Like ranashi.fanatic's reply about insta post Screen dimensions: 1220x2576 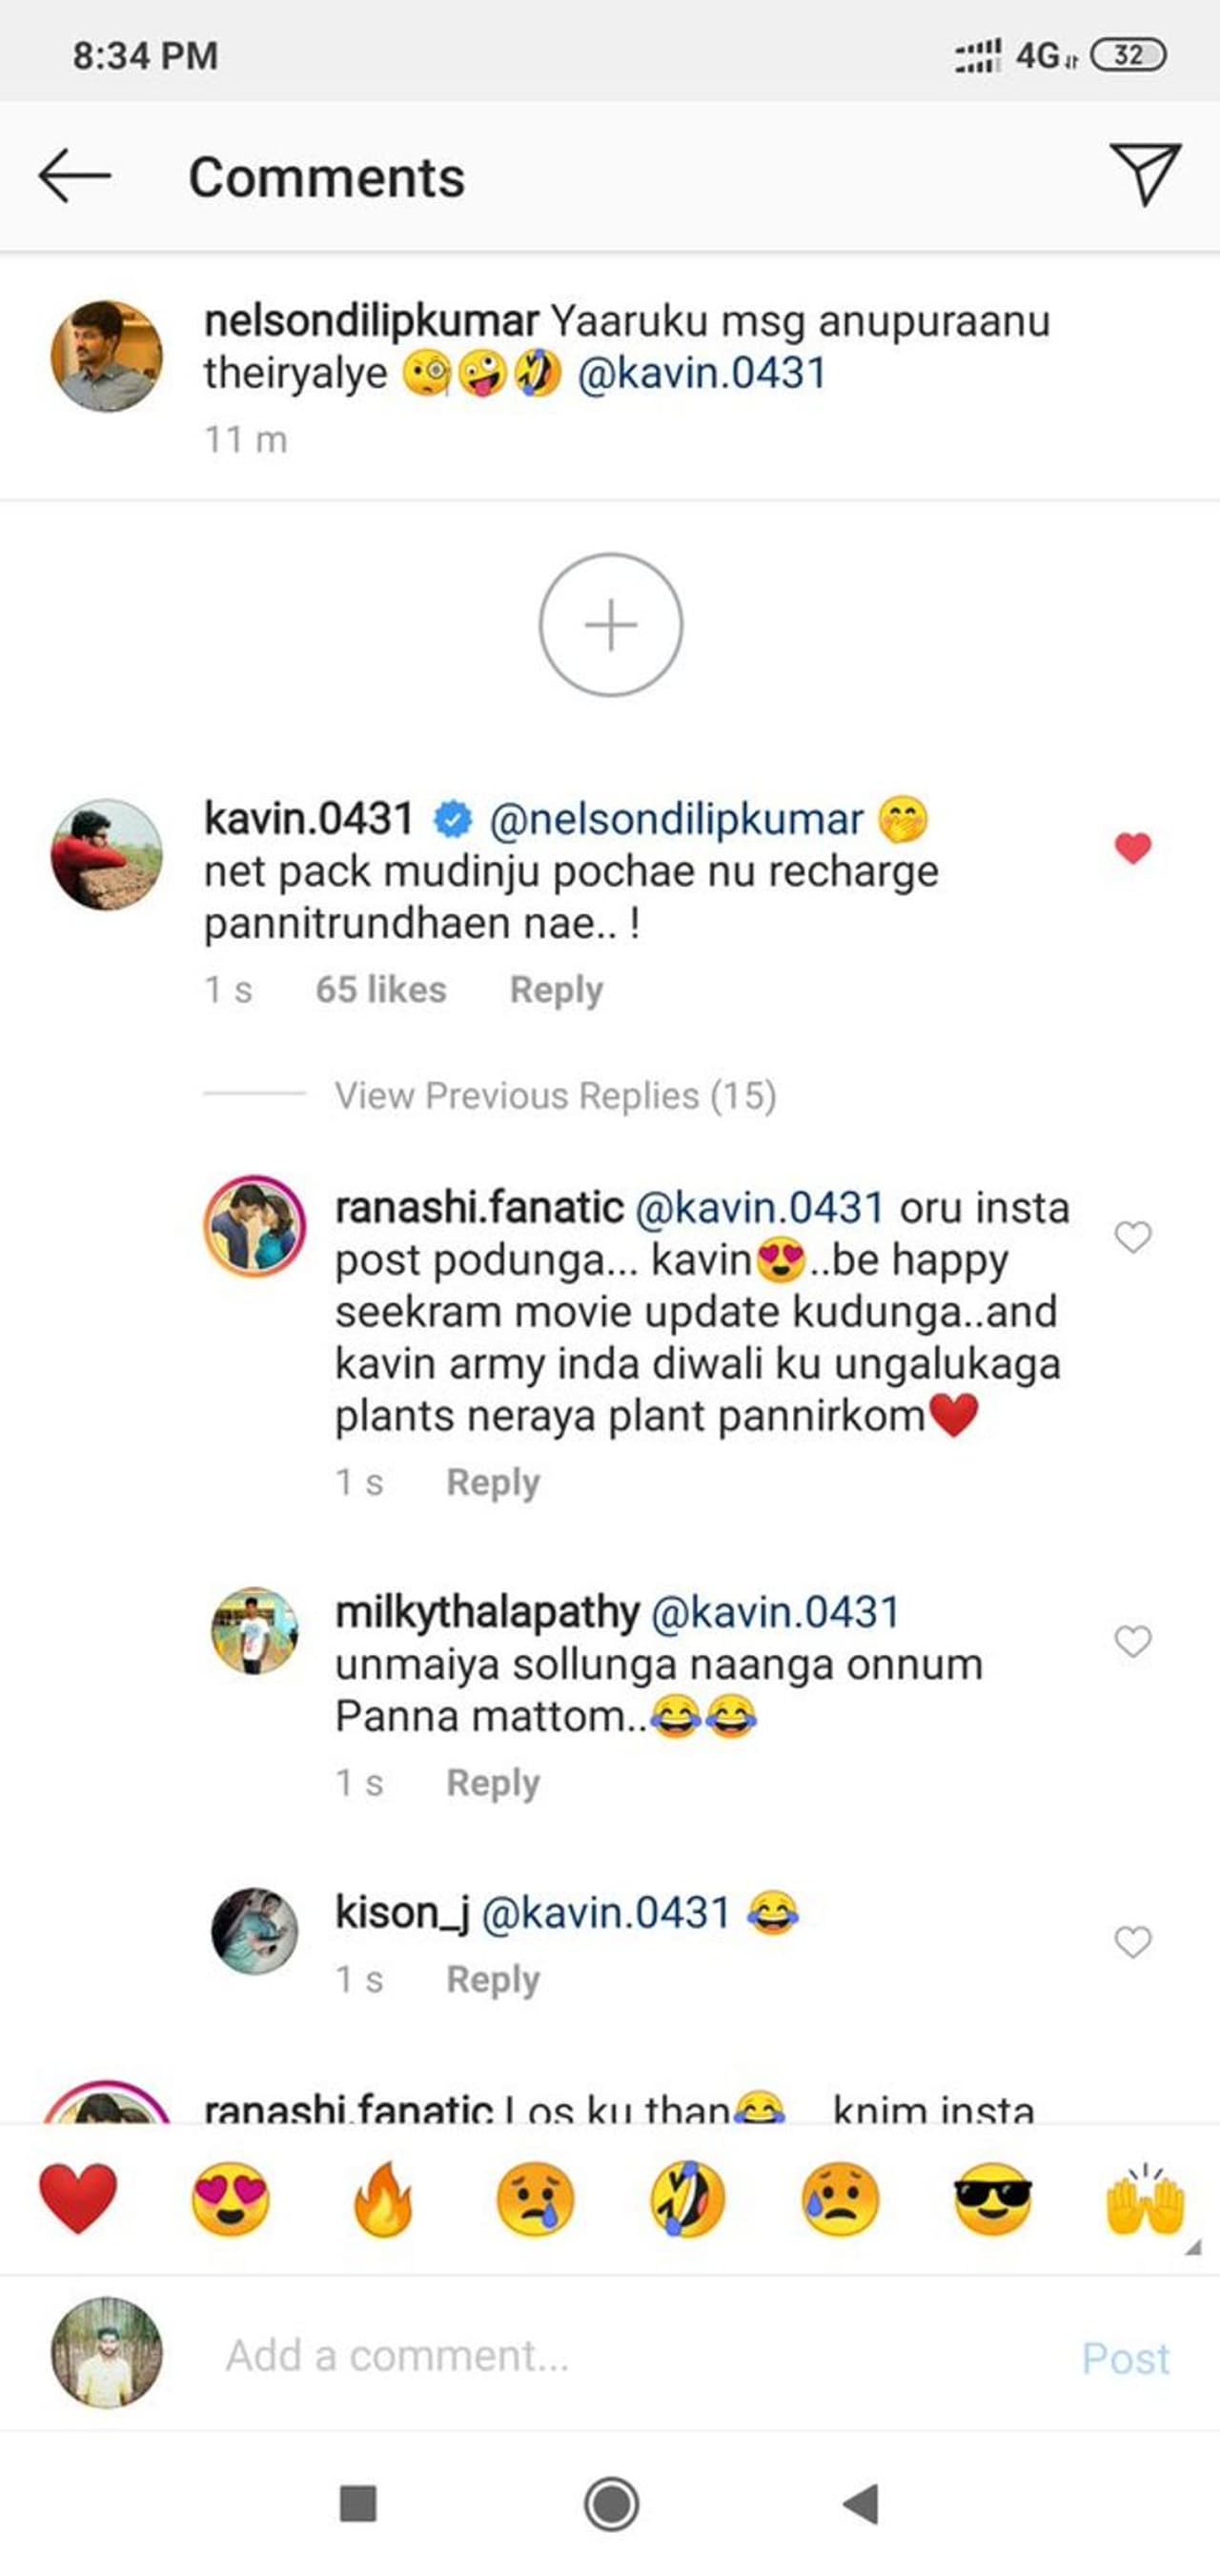click(1132, 1237)
